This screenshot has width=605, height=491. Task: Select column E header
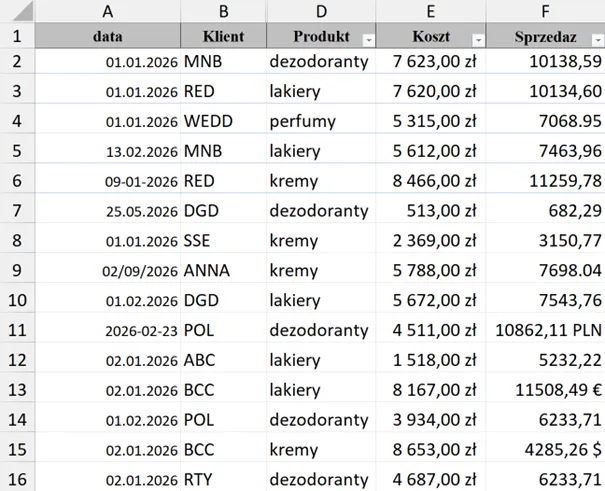[x=431, y=12]
